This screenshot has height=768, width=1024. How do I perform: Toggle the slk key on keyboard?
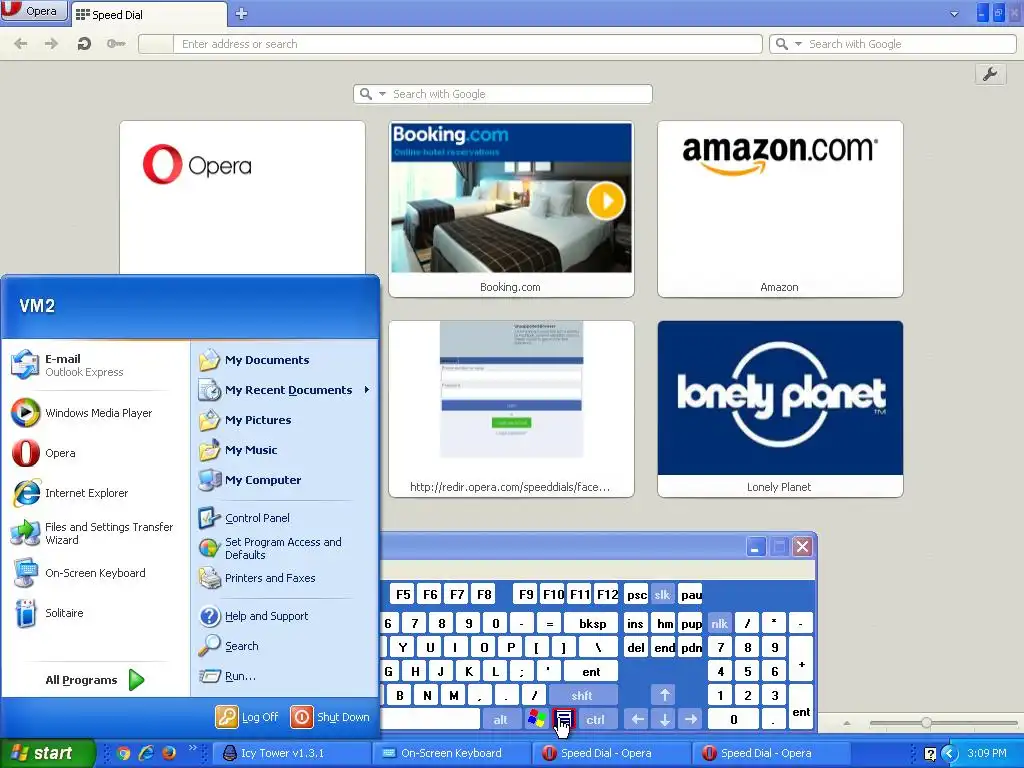tap(662, 594)
